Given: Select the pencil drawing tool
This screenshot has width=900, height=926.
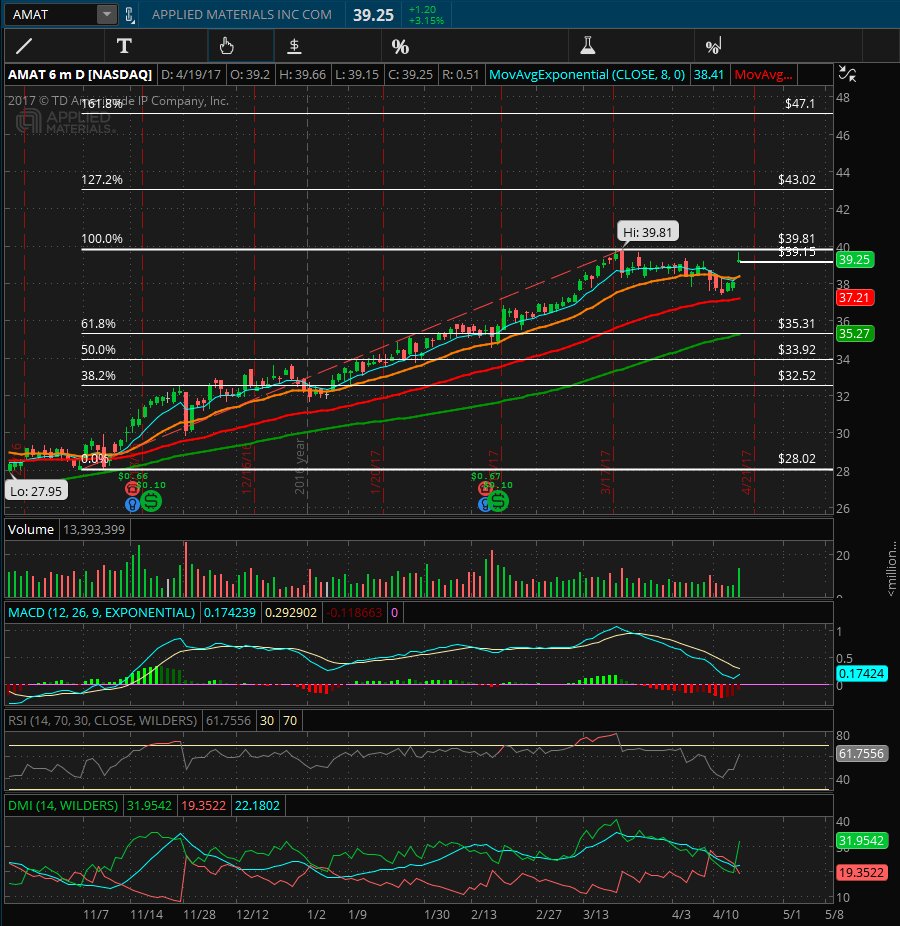Looking at the screenshot, I should click(25, 45).
